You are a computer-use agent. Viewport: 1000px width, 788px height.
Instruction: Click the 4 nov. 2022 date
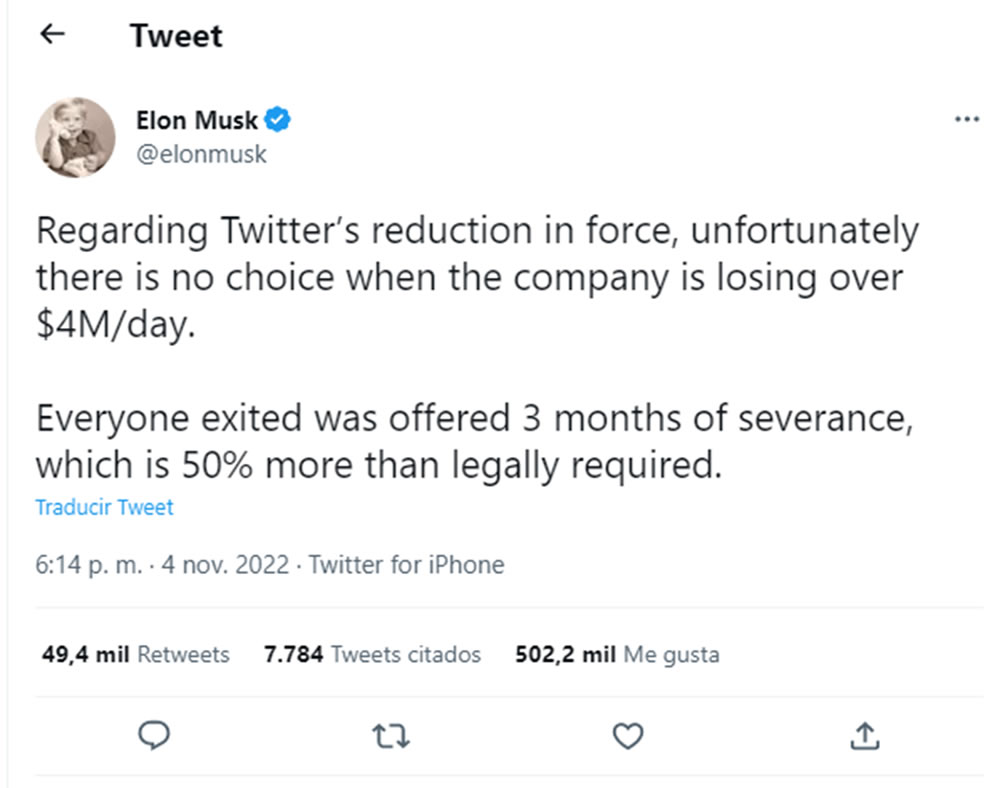[225, 565]
